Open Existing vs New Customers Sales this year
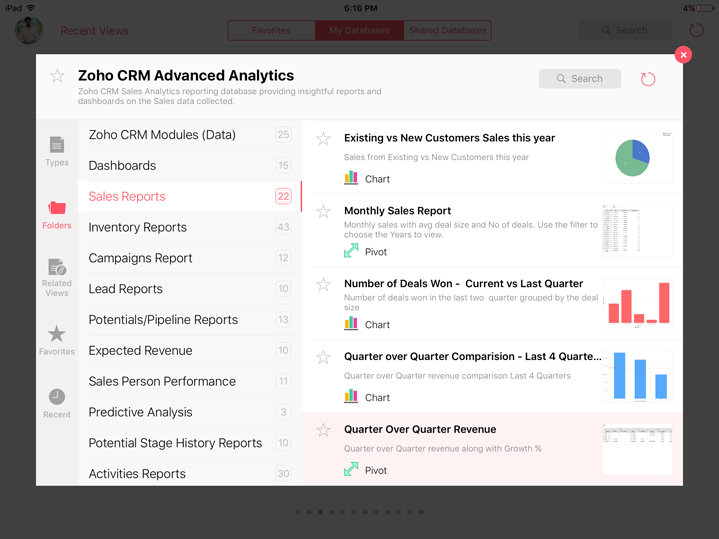This screenshot has height=539, width=719. 449,138
